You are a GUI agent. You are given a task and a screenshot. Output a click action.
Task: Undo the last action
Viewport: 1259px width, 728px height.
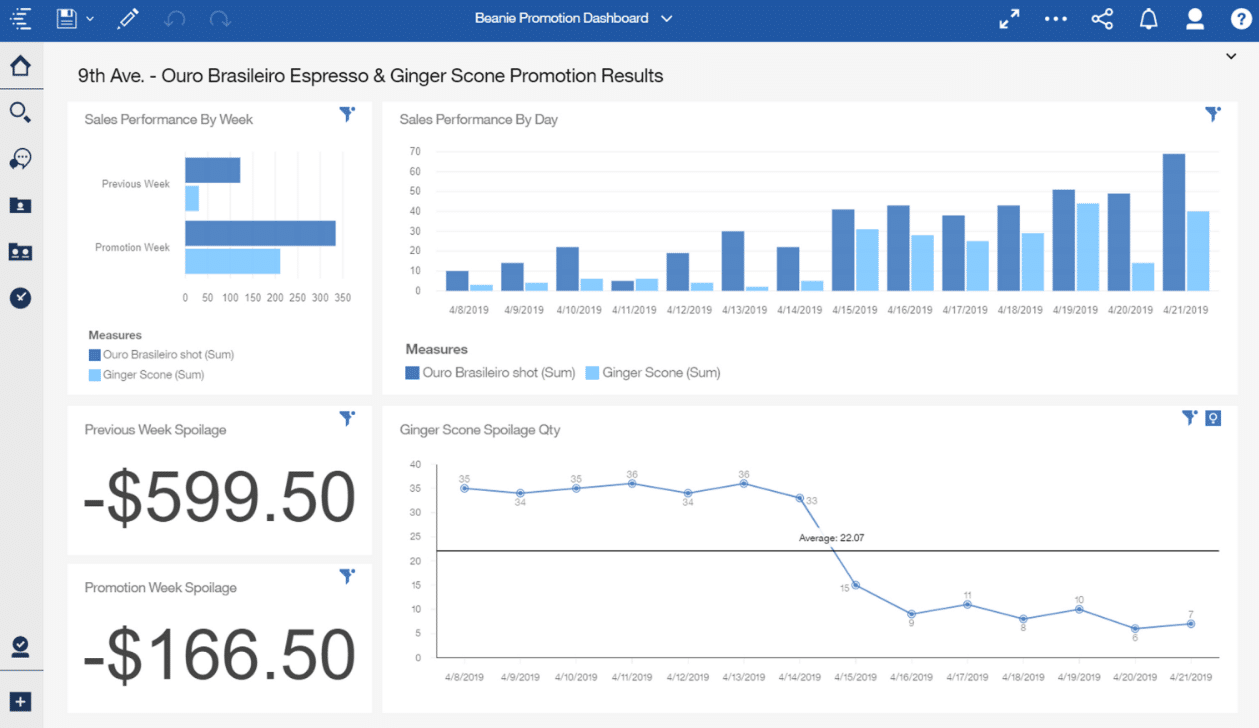pyautogui.click(x=174, y=19)
